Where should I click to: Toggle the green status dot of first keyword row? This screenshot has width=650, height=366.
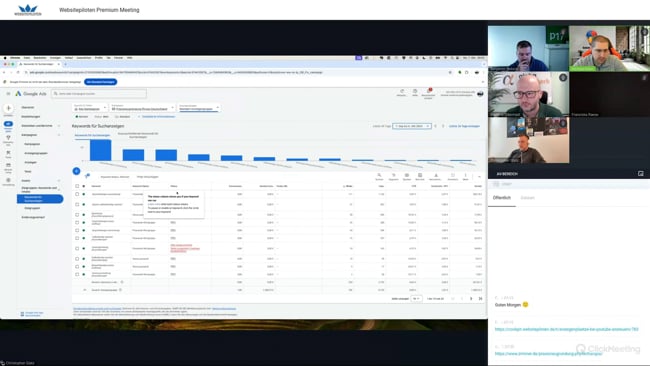(84, 194)
